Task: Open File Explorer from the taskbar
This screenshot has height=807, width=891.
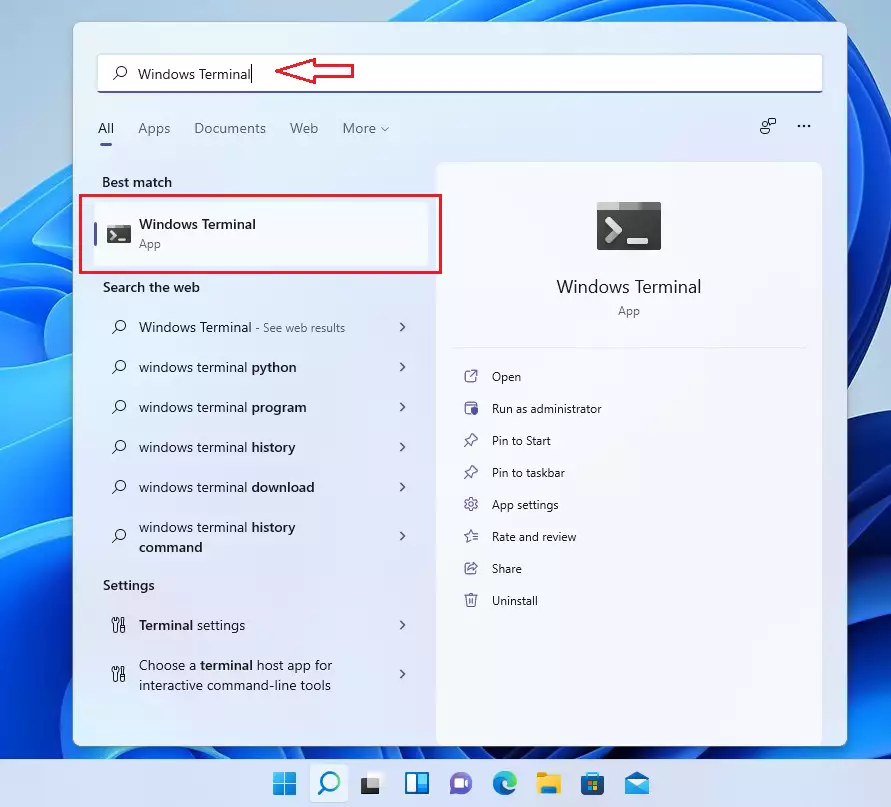Action: pyautogui.click(x=548, y=784)
